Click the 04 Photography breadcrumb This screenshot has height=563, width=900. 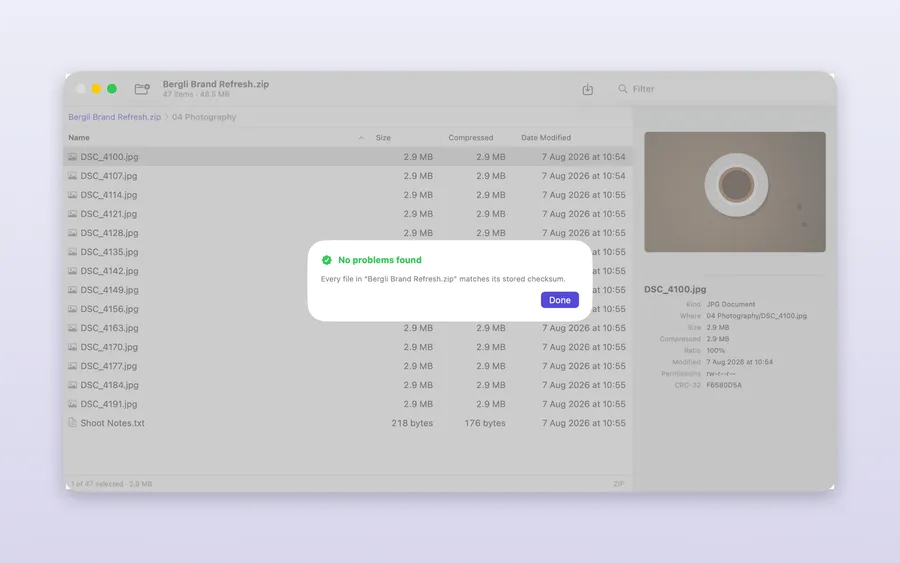(x=204, y=117)
